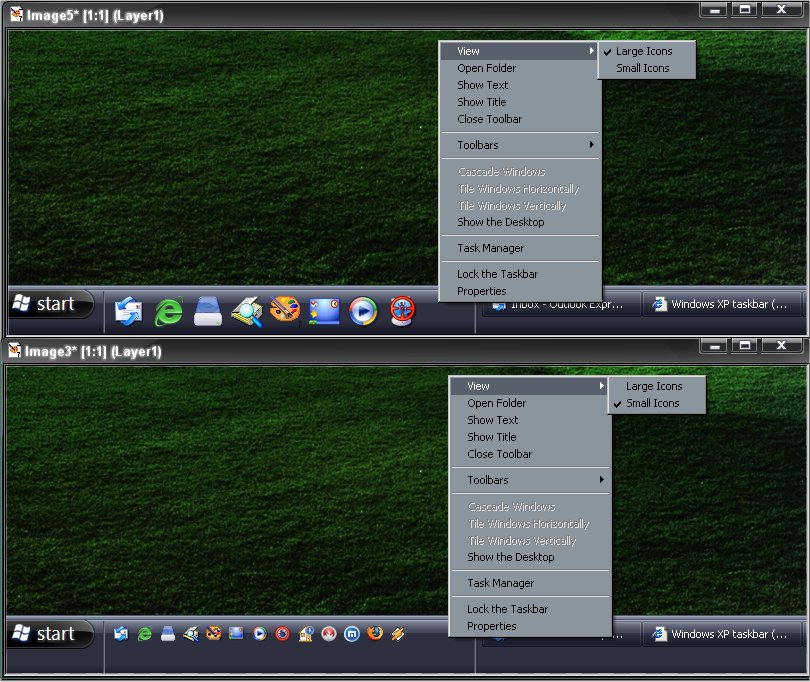Launch Internet Explorer from Quick Launch

pyautogui.click(x=168, y=311)
